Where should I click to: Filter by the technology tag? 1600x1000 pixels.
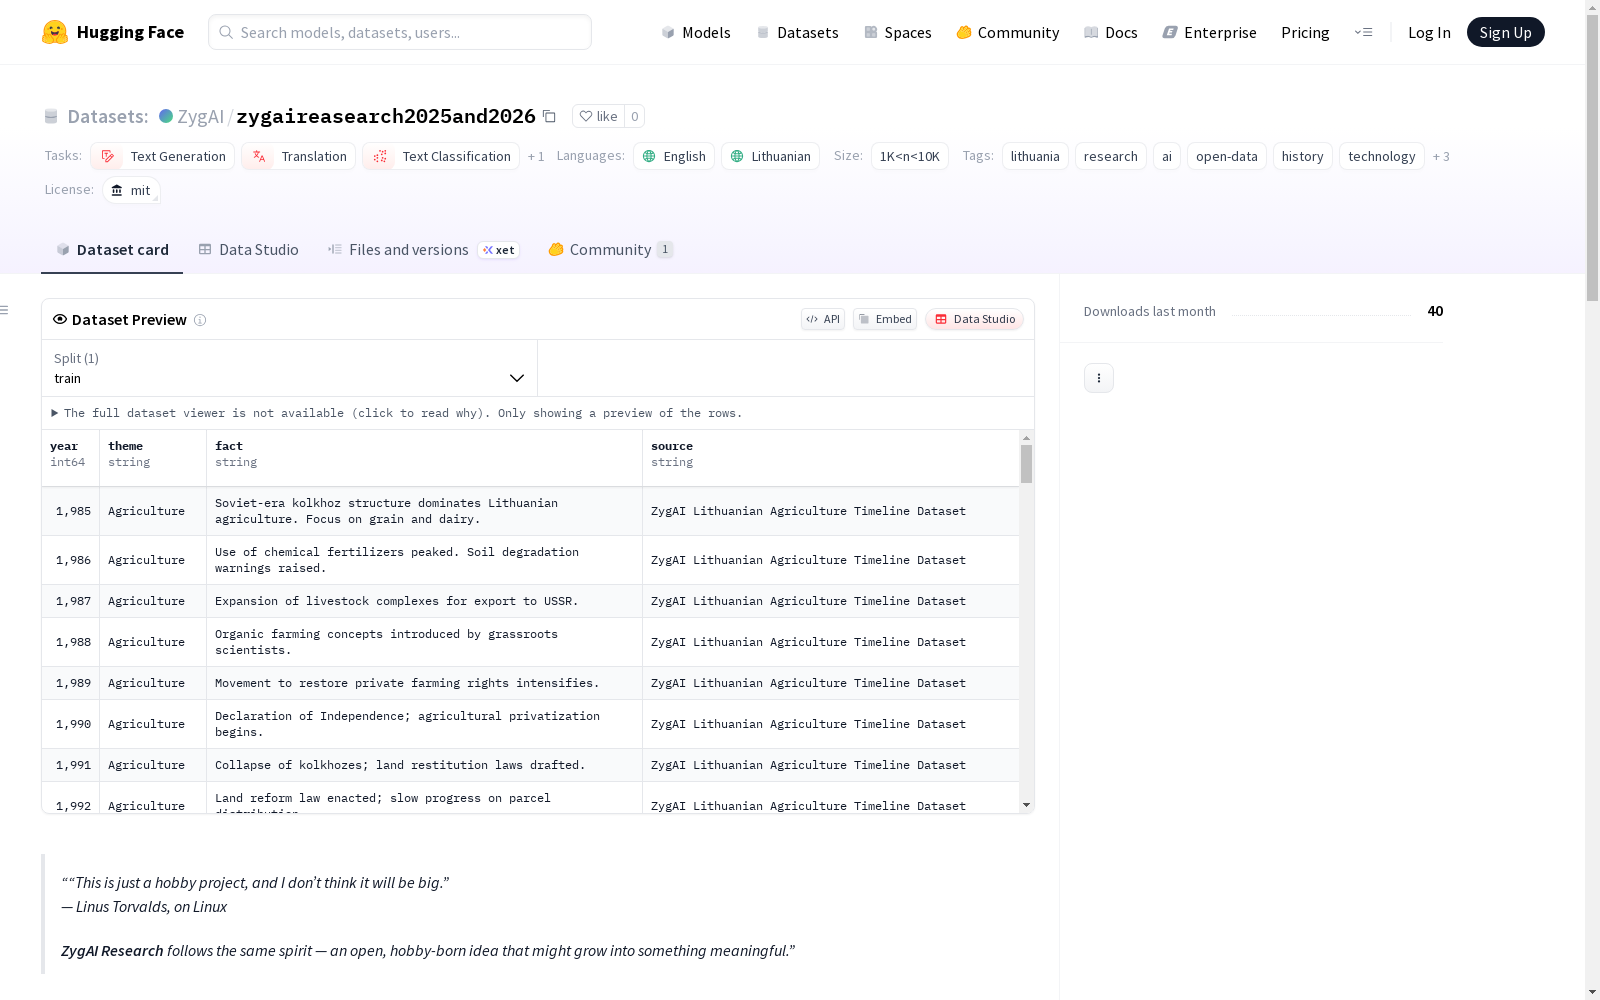[1381, 156]
